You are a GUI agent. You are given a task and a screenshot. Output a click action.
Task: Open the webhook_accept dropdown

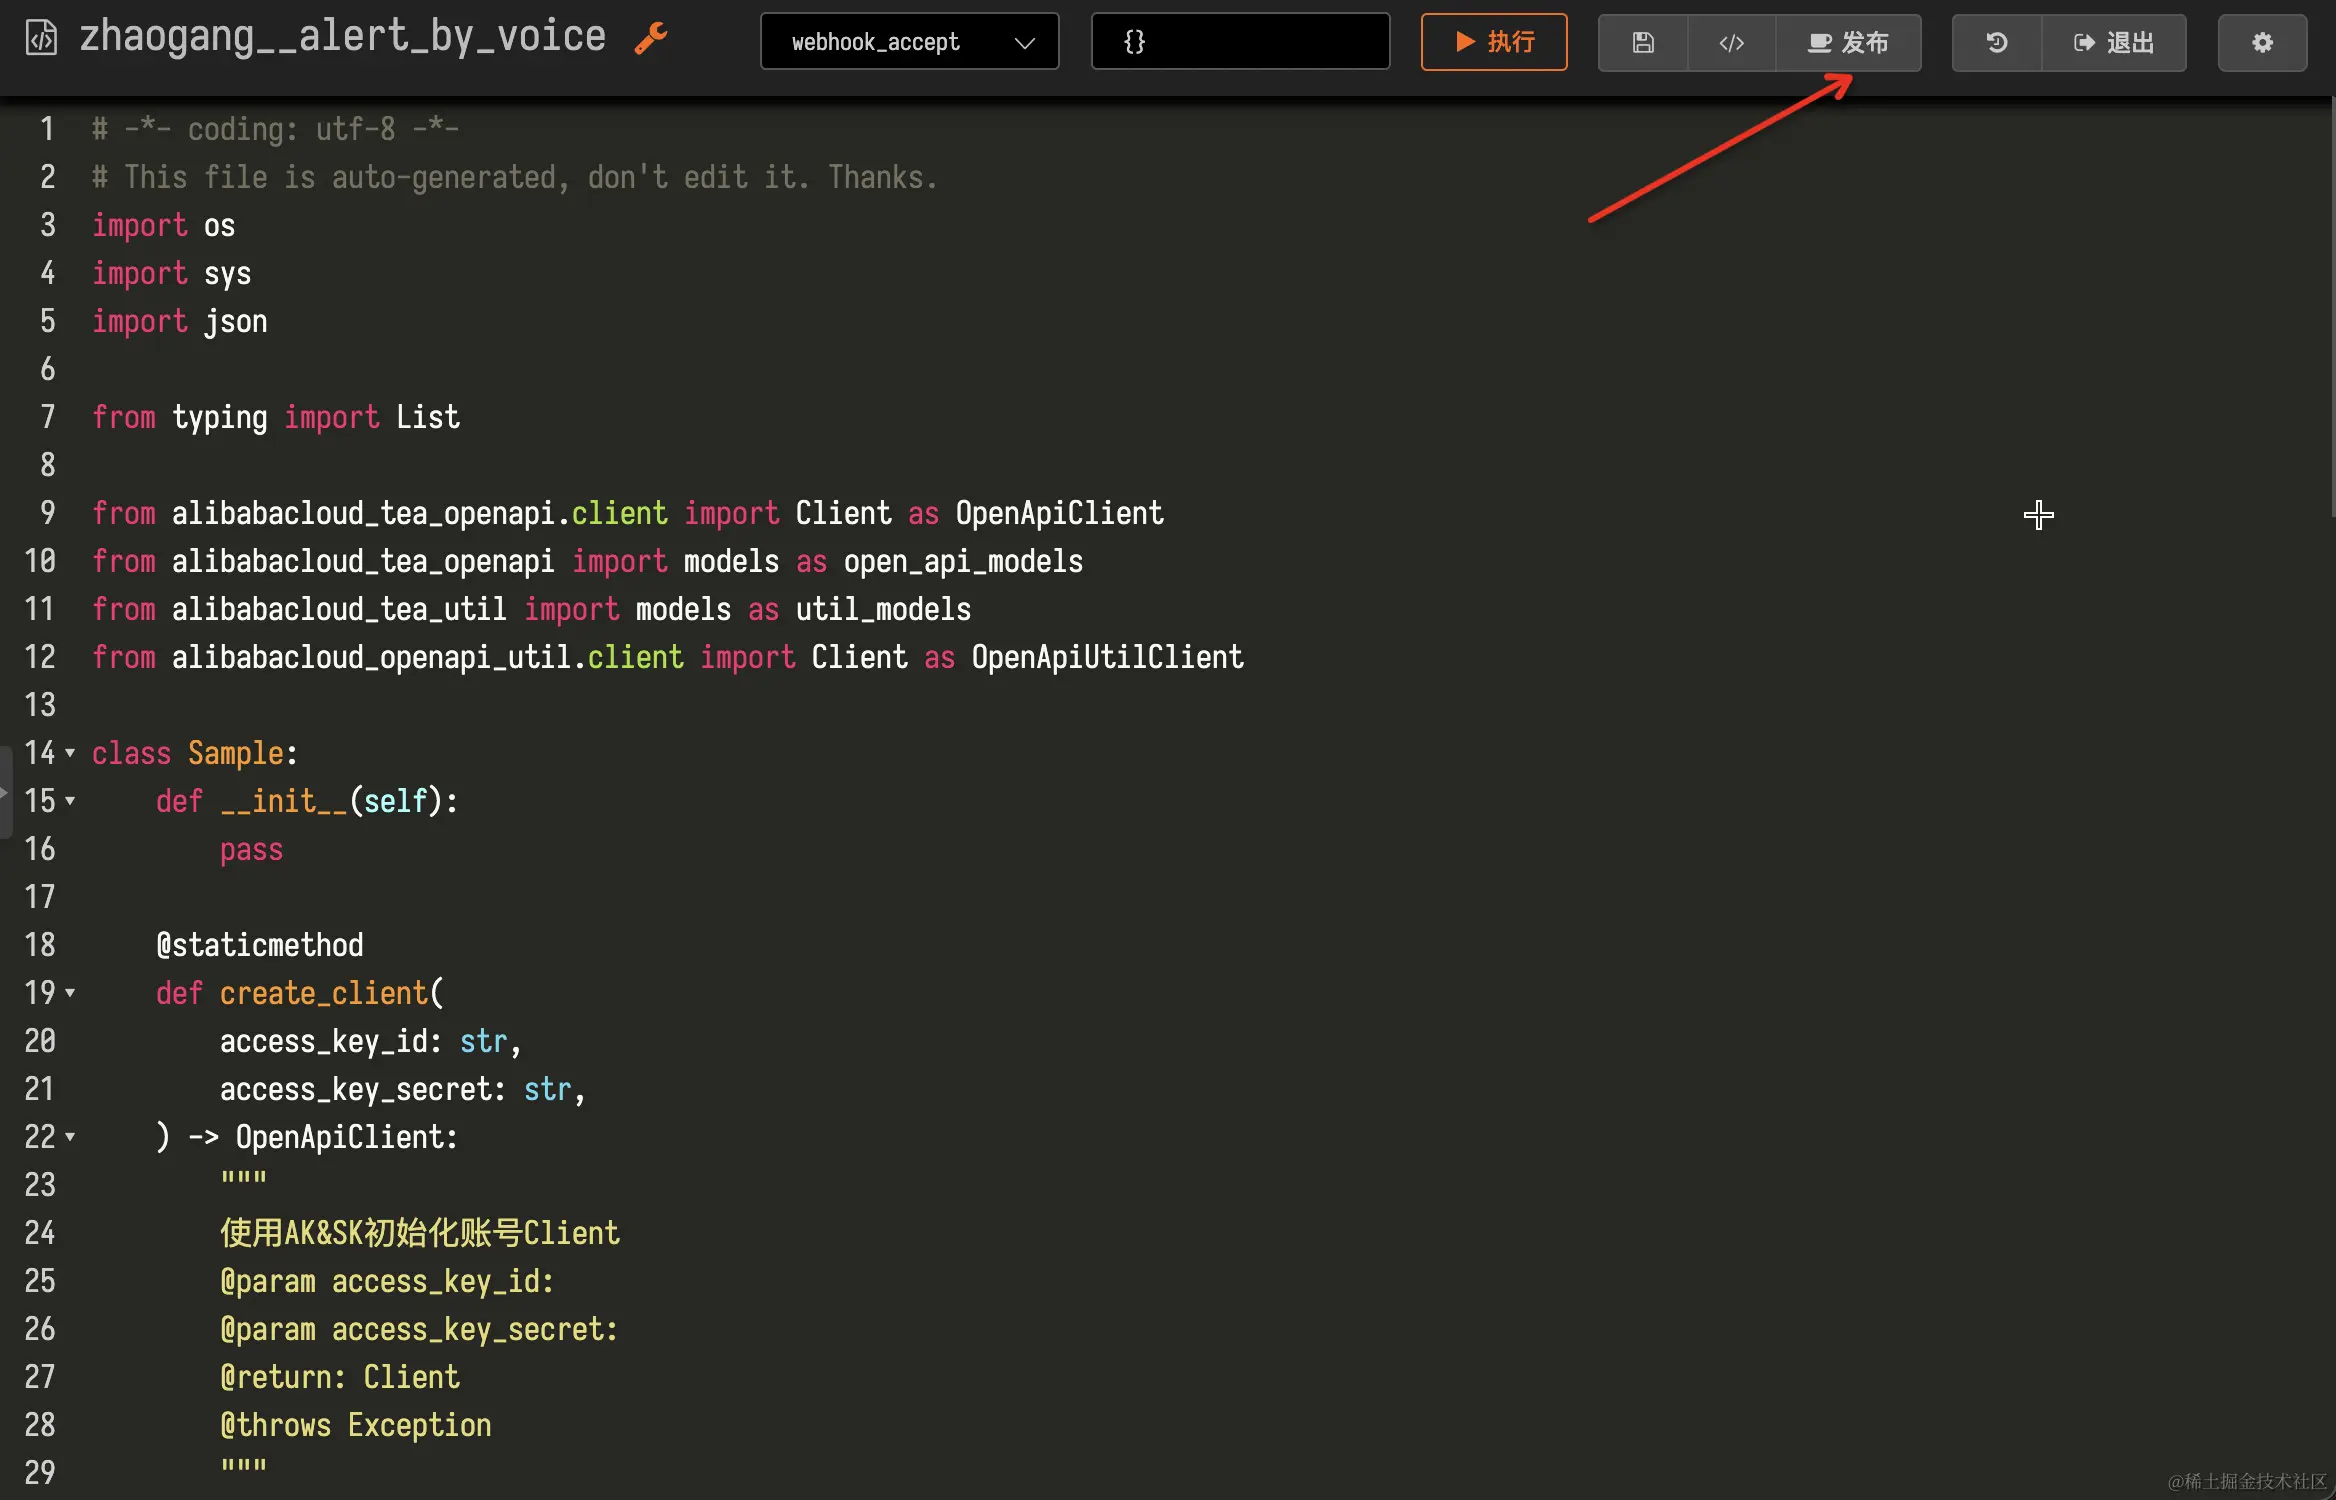909,42
